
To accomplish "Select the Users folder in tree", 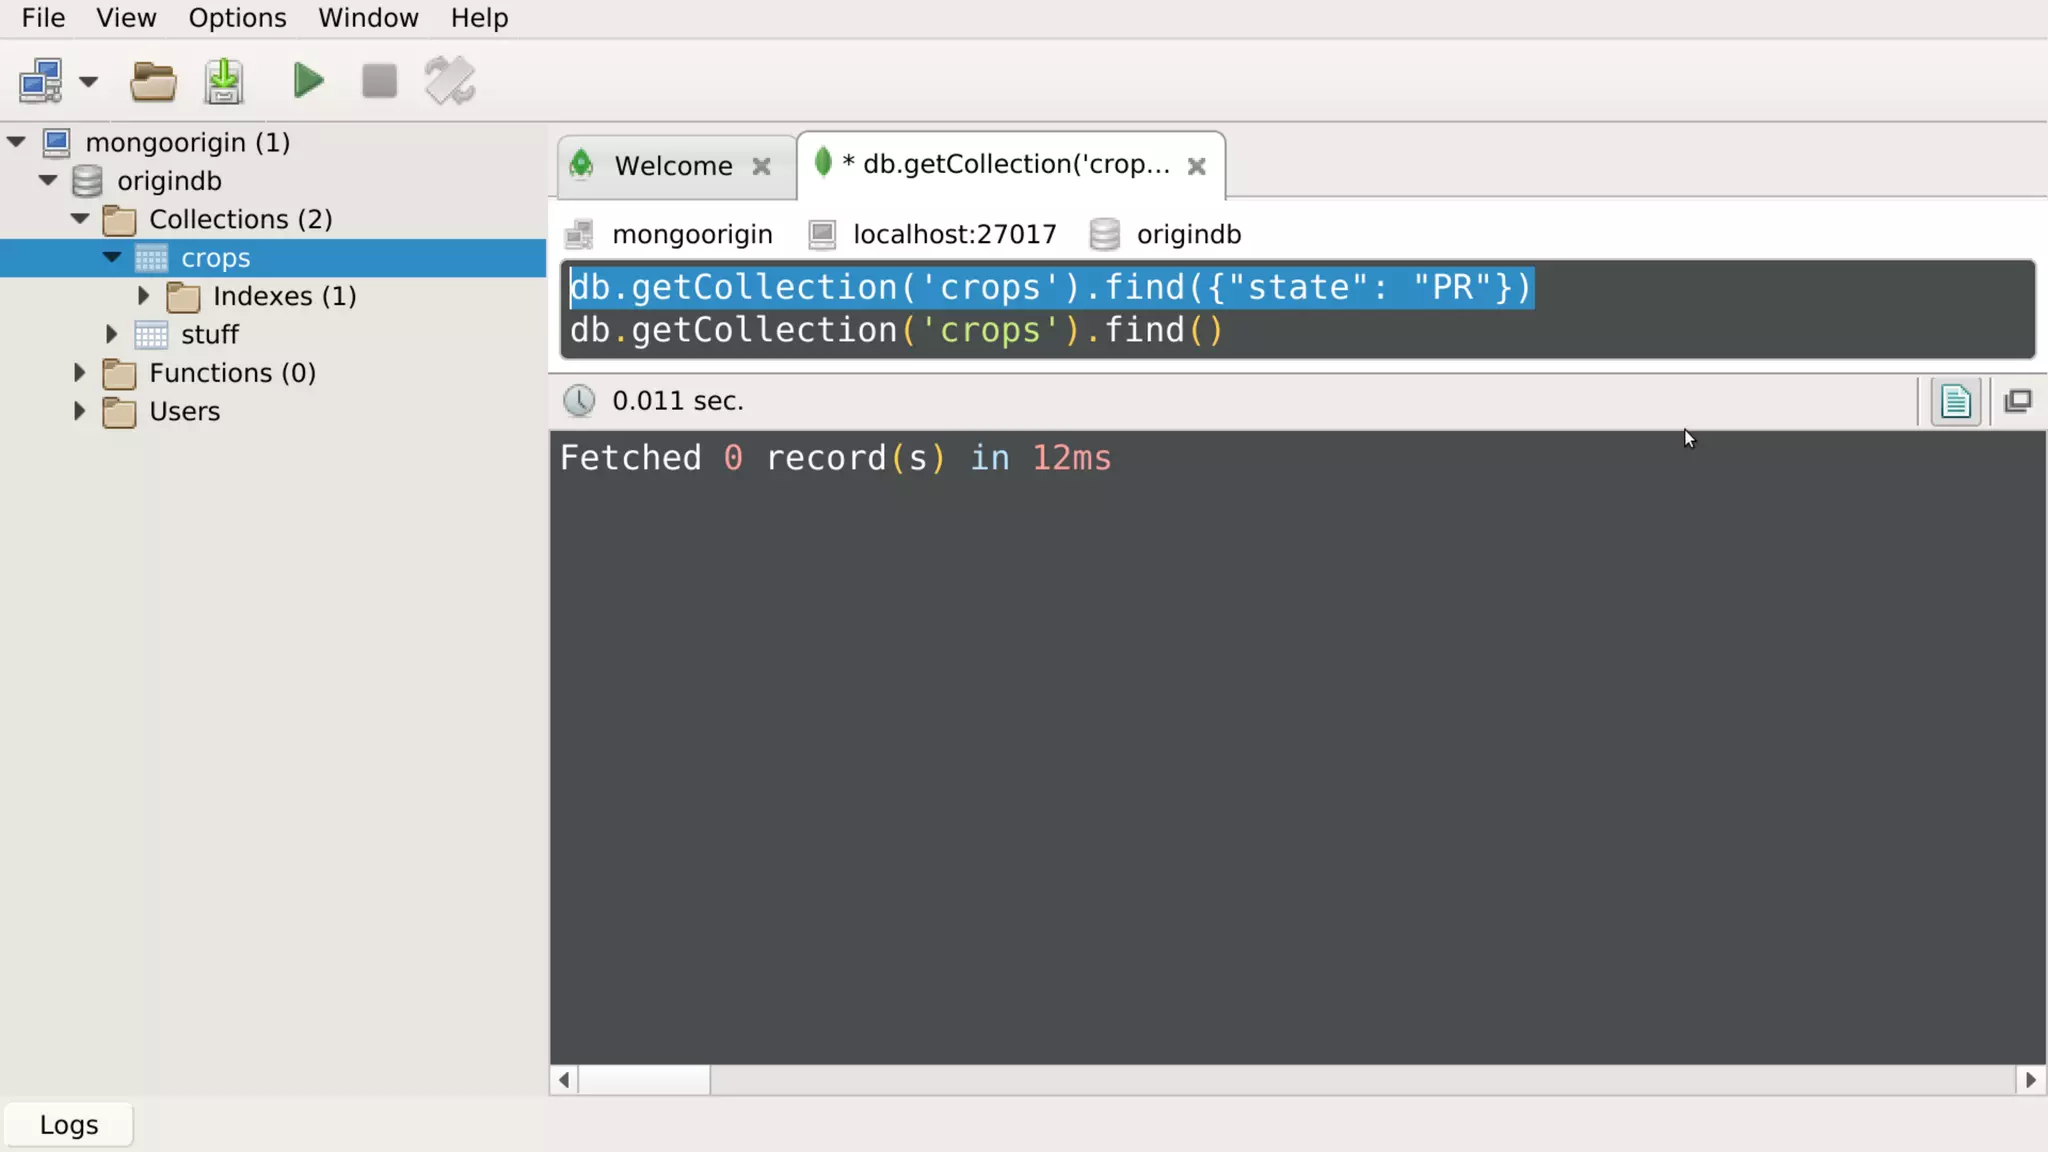I will click(x=184, y=412).
